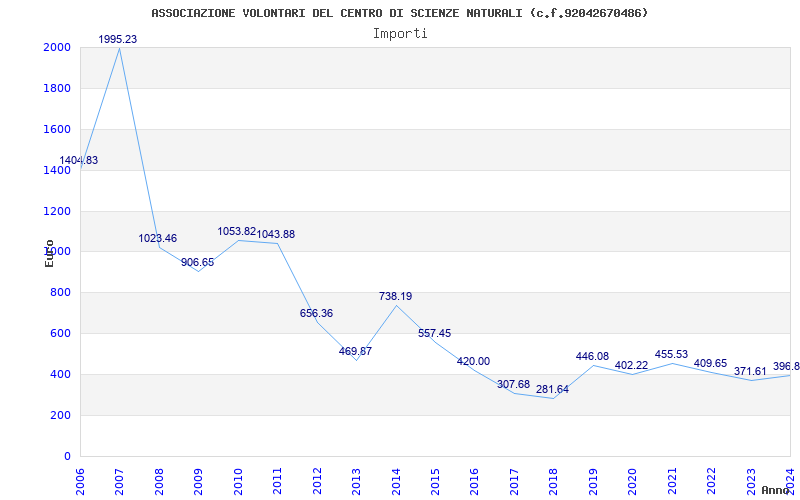The image size is (800, 500).
Task: Click the 1023.46 data label
Action: pyautogui.click(x=158, y=238)
